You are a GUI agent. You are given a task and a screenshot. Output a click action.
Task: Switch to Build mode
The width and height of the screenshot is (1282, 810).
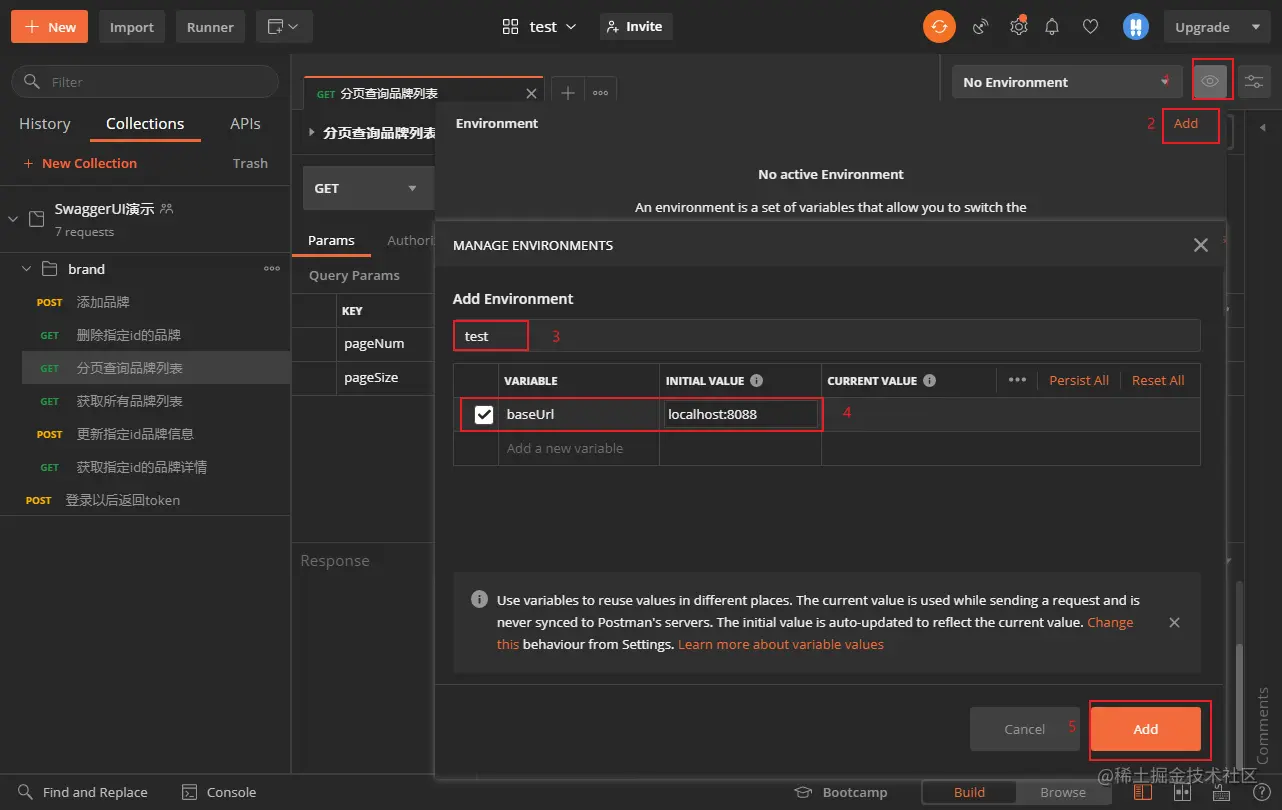(969, 792)
